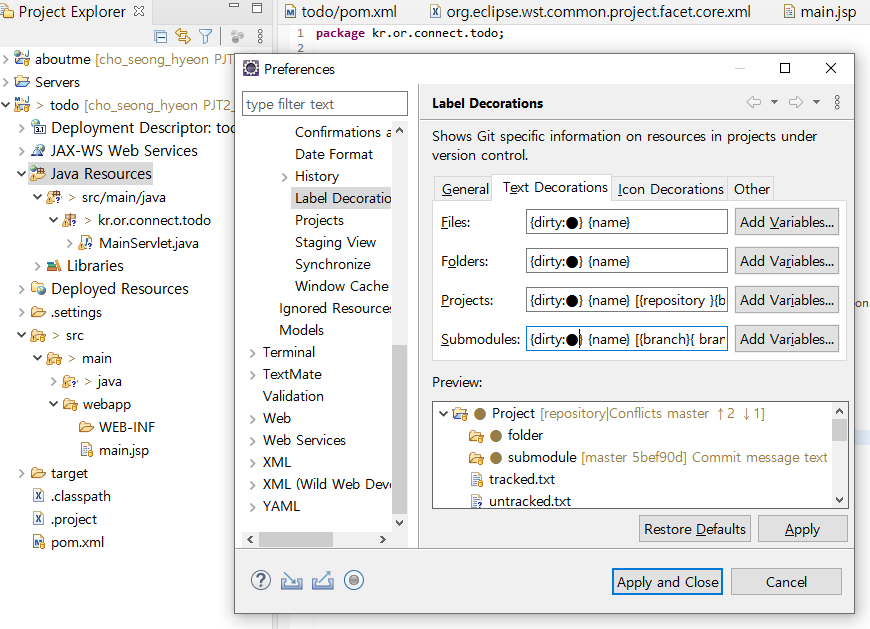Expand History preferences node
The image size is (870, 629).
click(285, 177)
